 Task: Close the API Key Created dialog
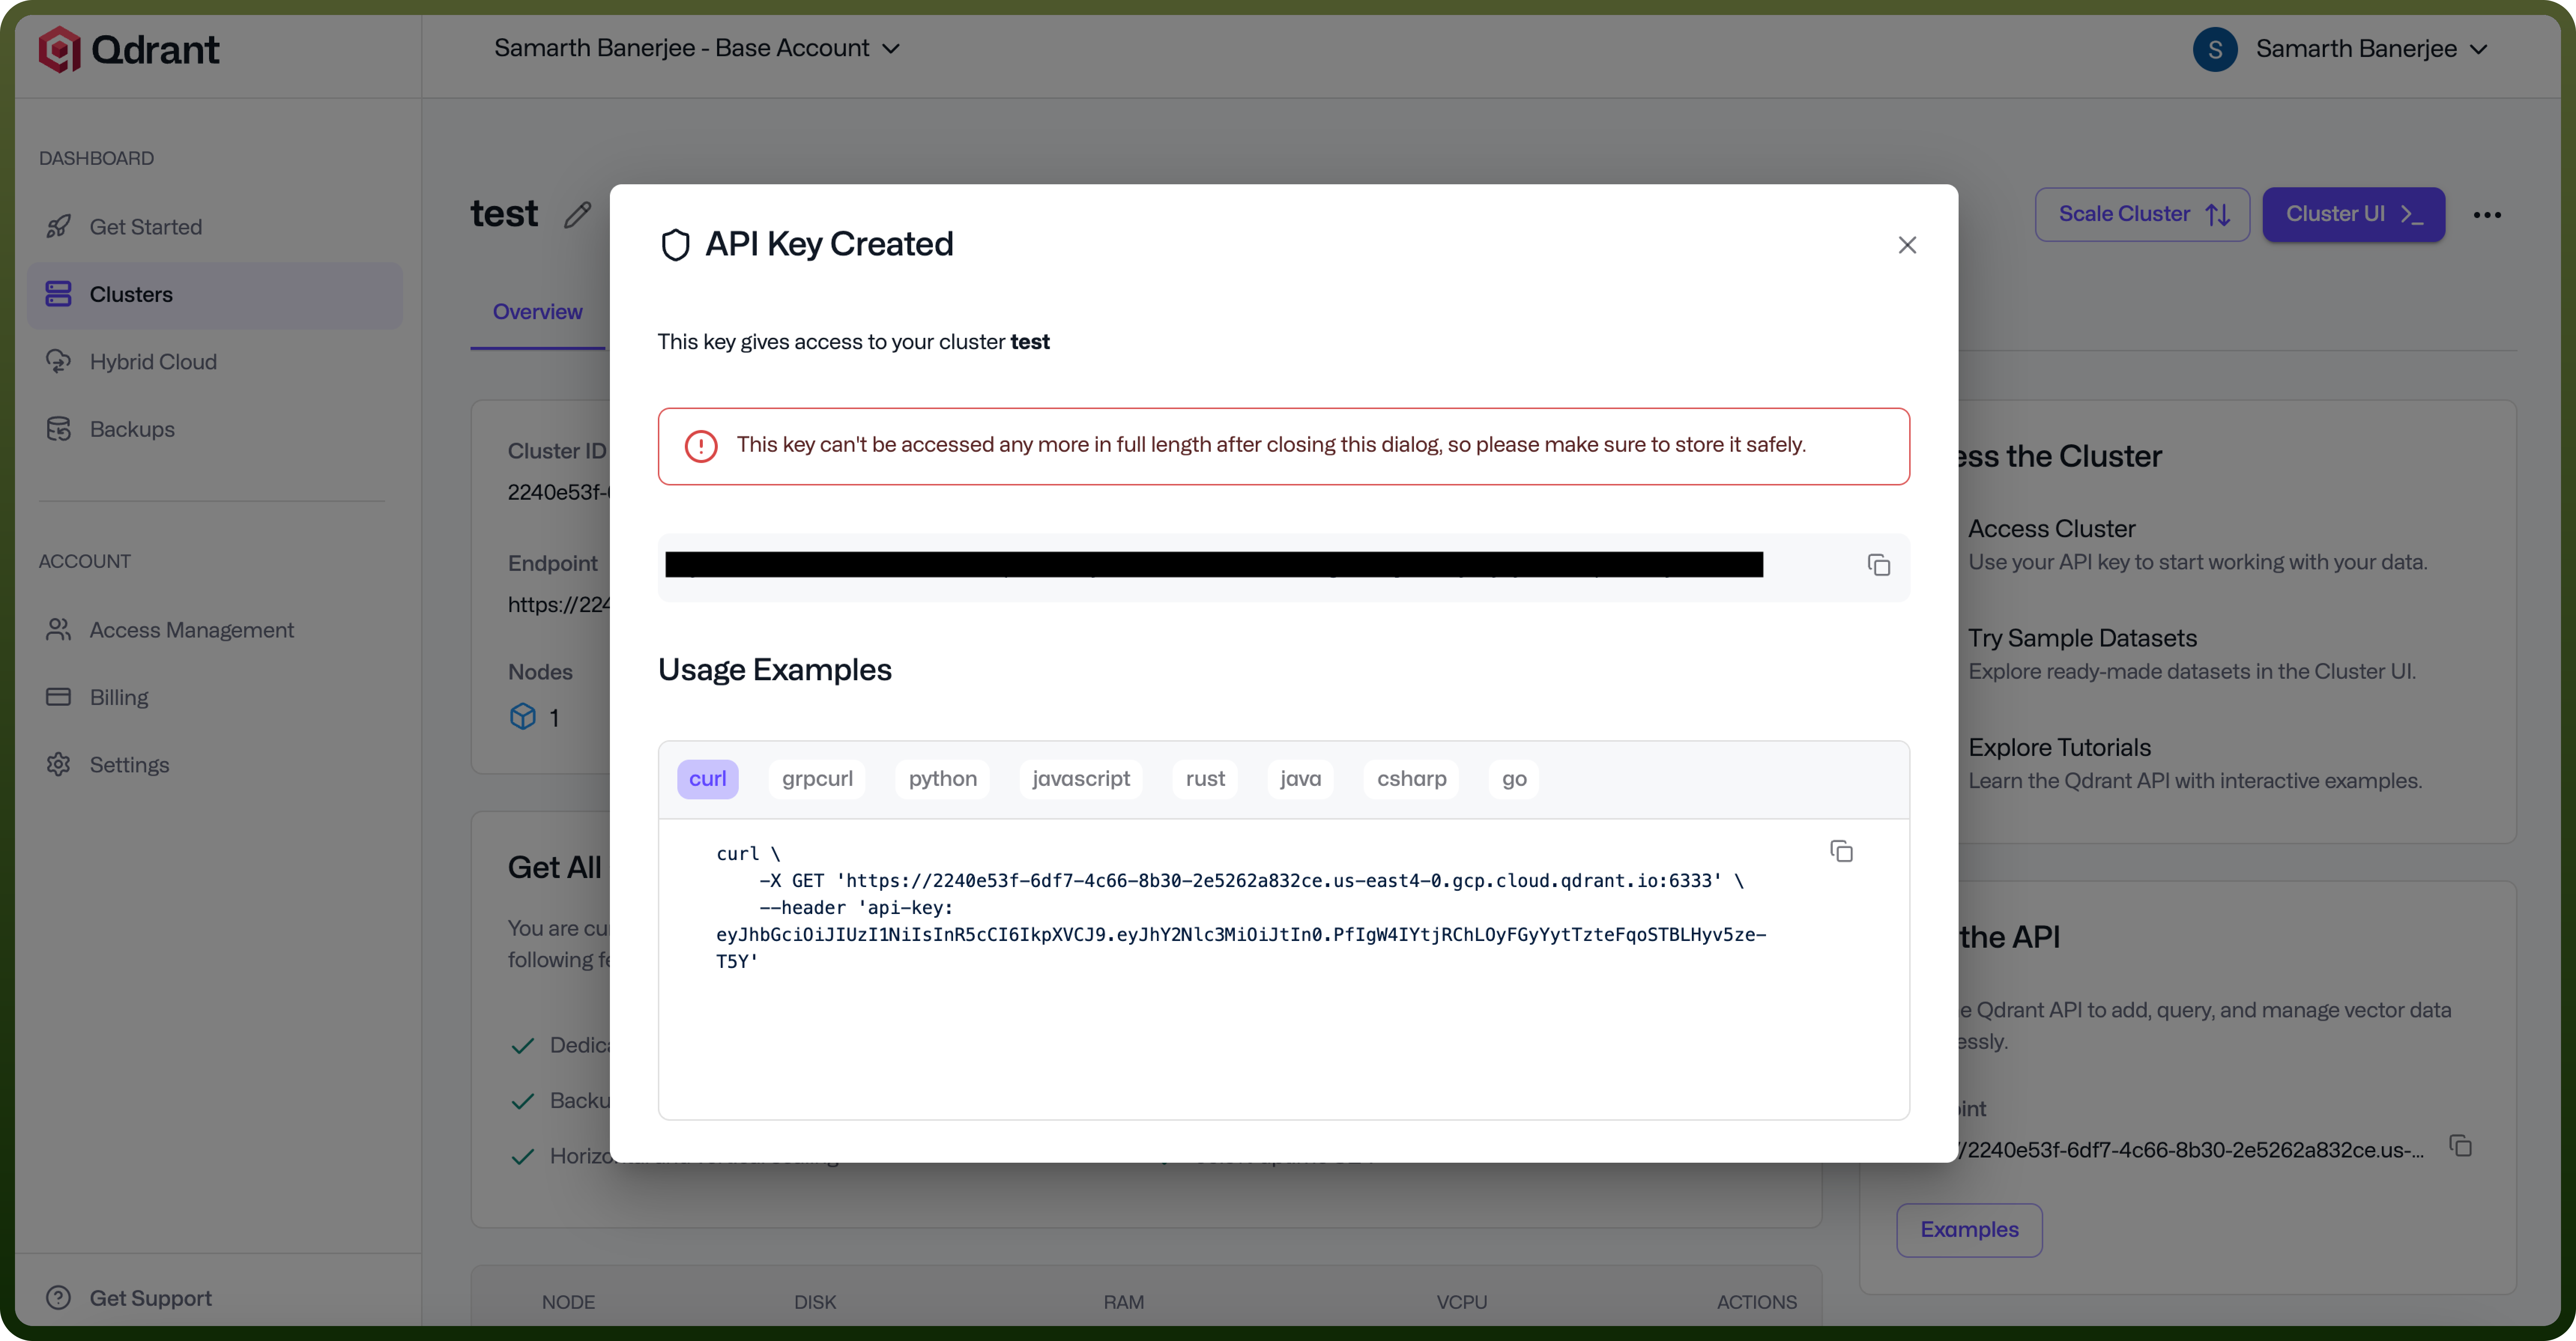(1907, 245)
